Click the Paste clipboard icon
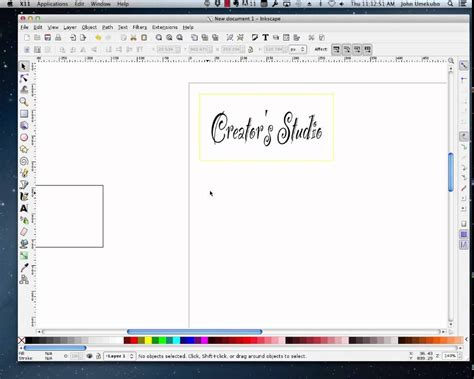 (x=144, y=38)
